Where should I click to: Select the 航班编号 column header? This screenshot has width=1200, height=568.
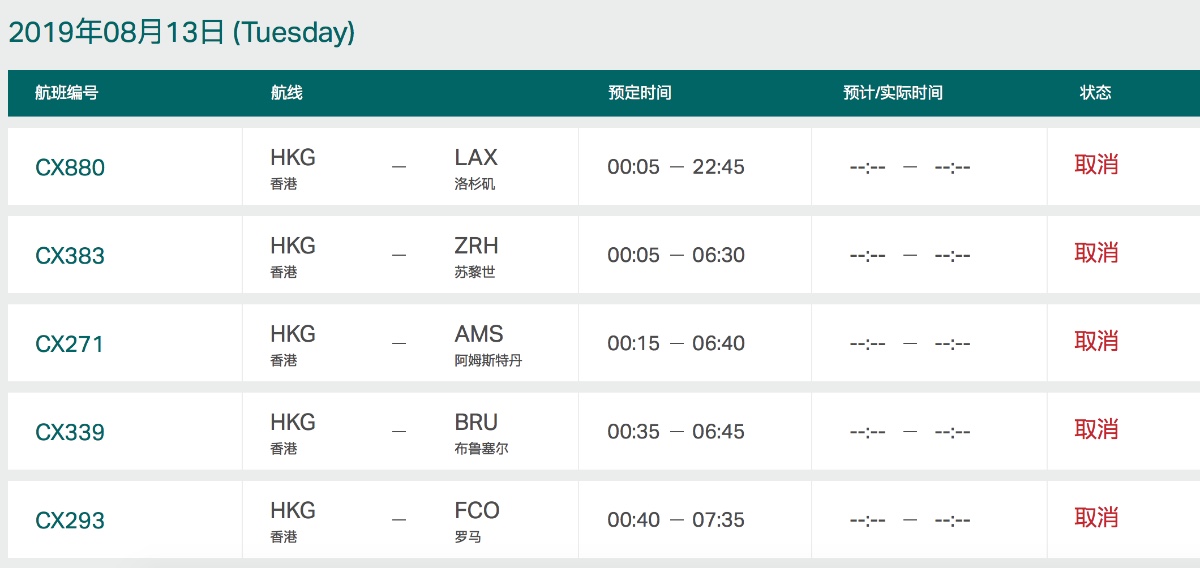point(67,93)
